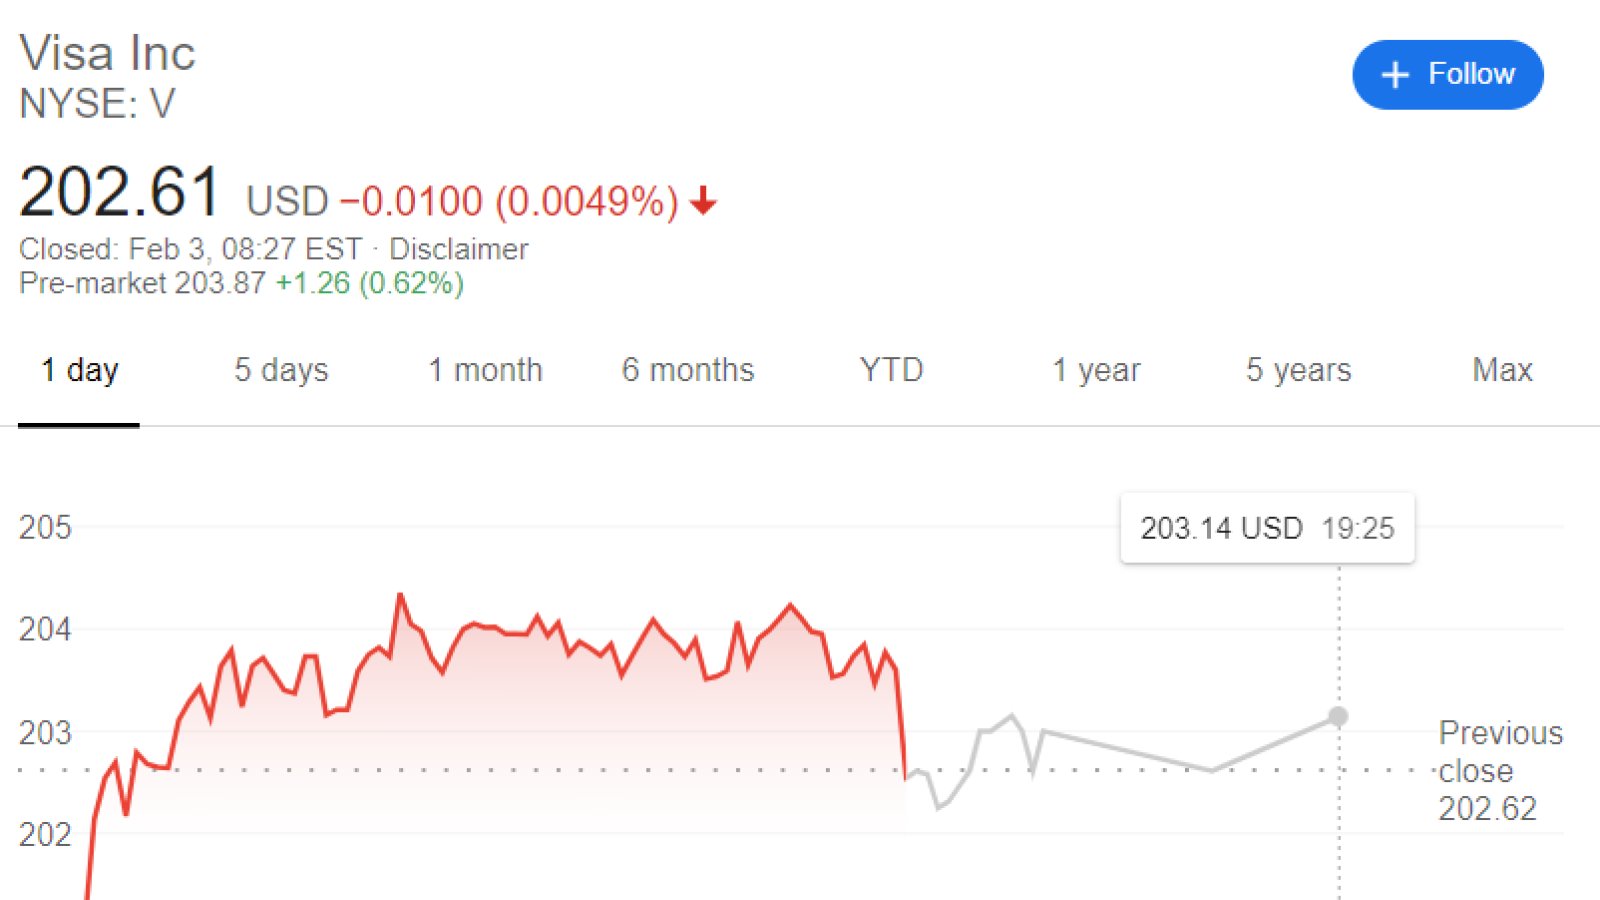1600x900 pixels.
Task: Click the gray data point marker on chart
Action: [1338, 717]
